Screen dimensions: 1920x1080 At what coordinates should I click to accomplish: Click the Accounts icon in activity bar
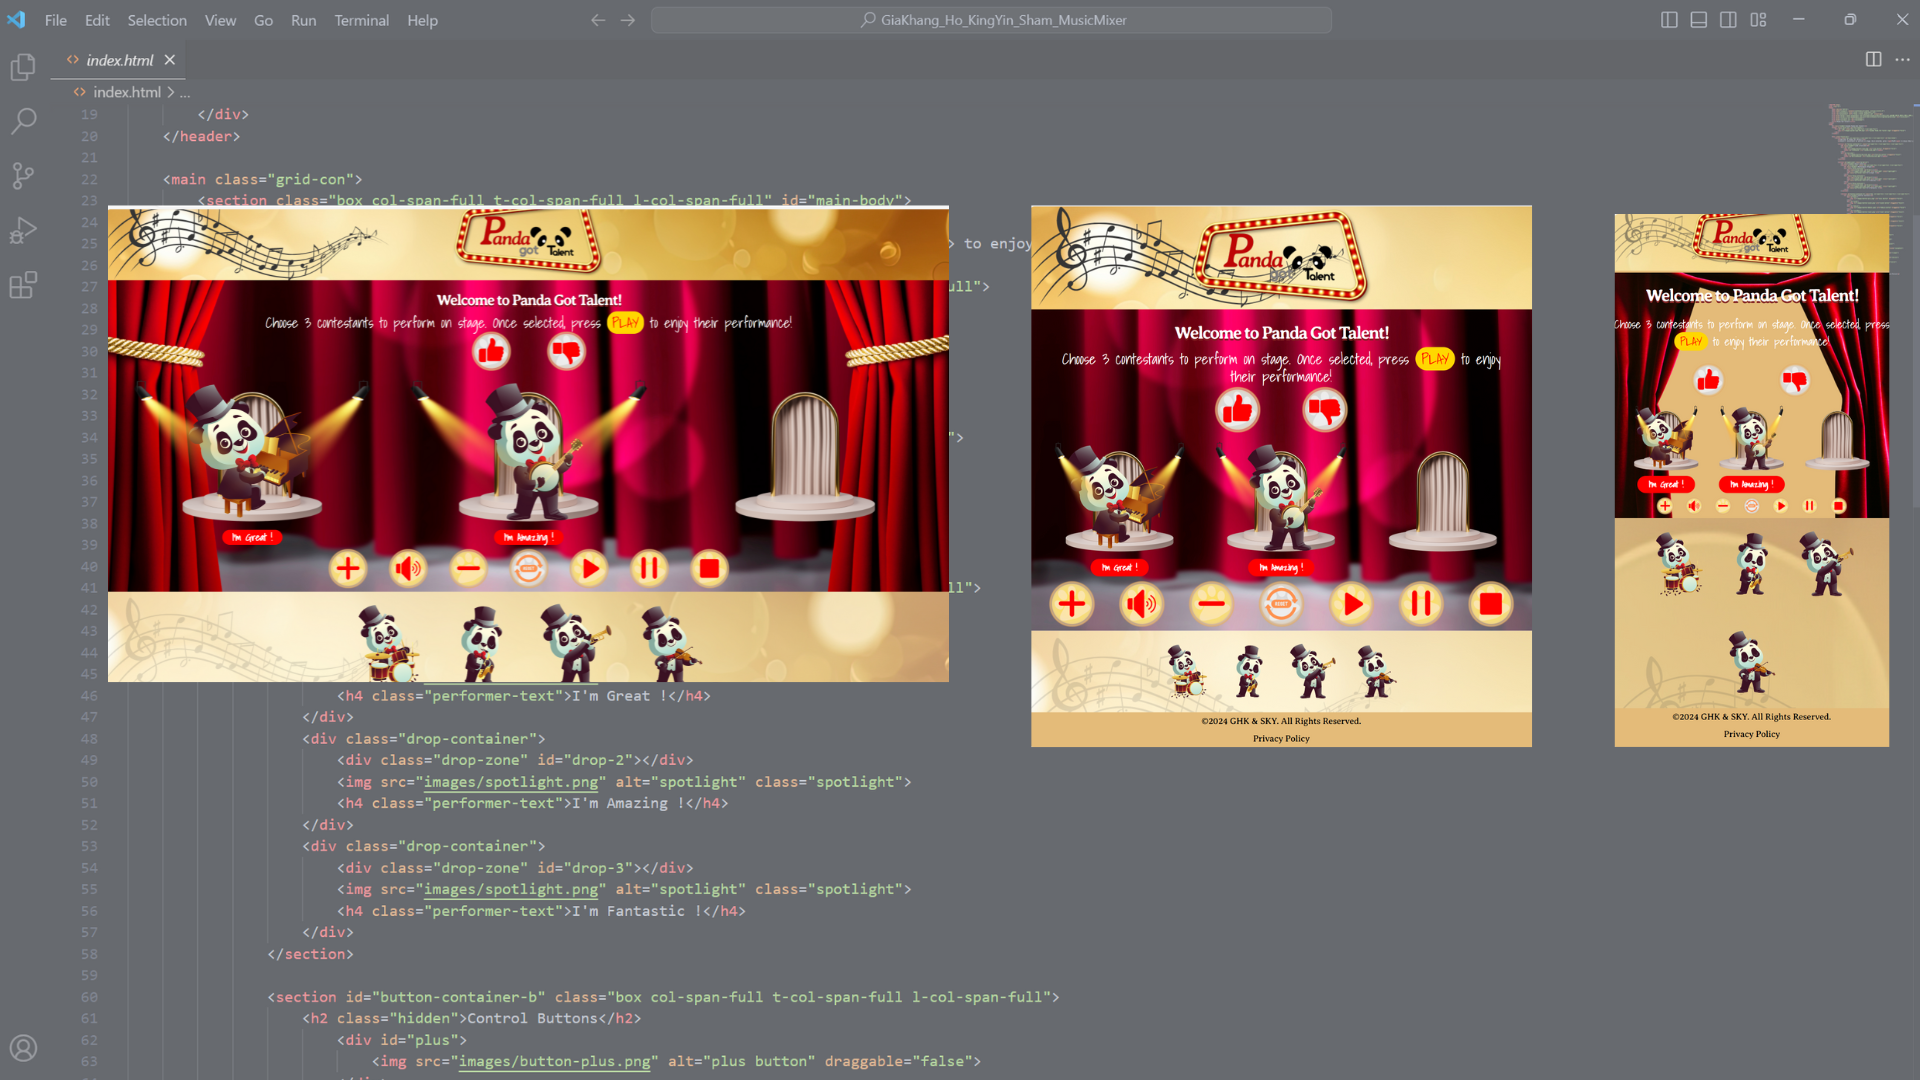coord(23,1047)
